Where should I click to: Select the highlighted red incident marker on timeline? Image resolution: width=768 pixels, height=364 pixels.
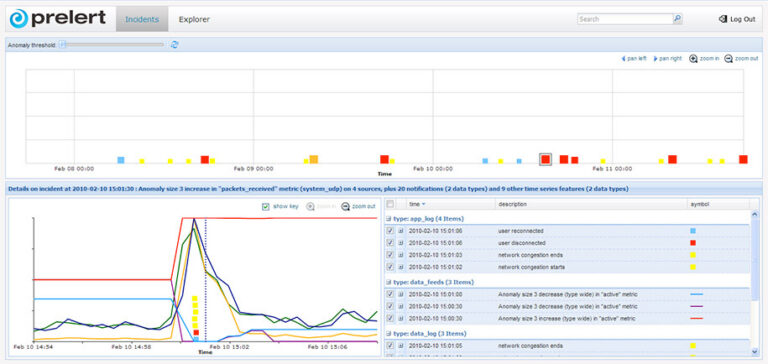(545, 159)
